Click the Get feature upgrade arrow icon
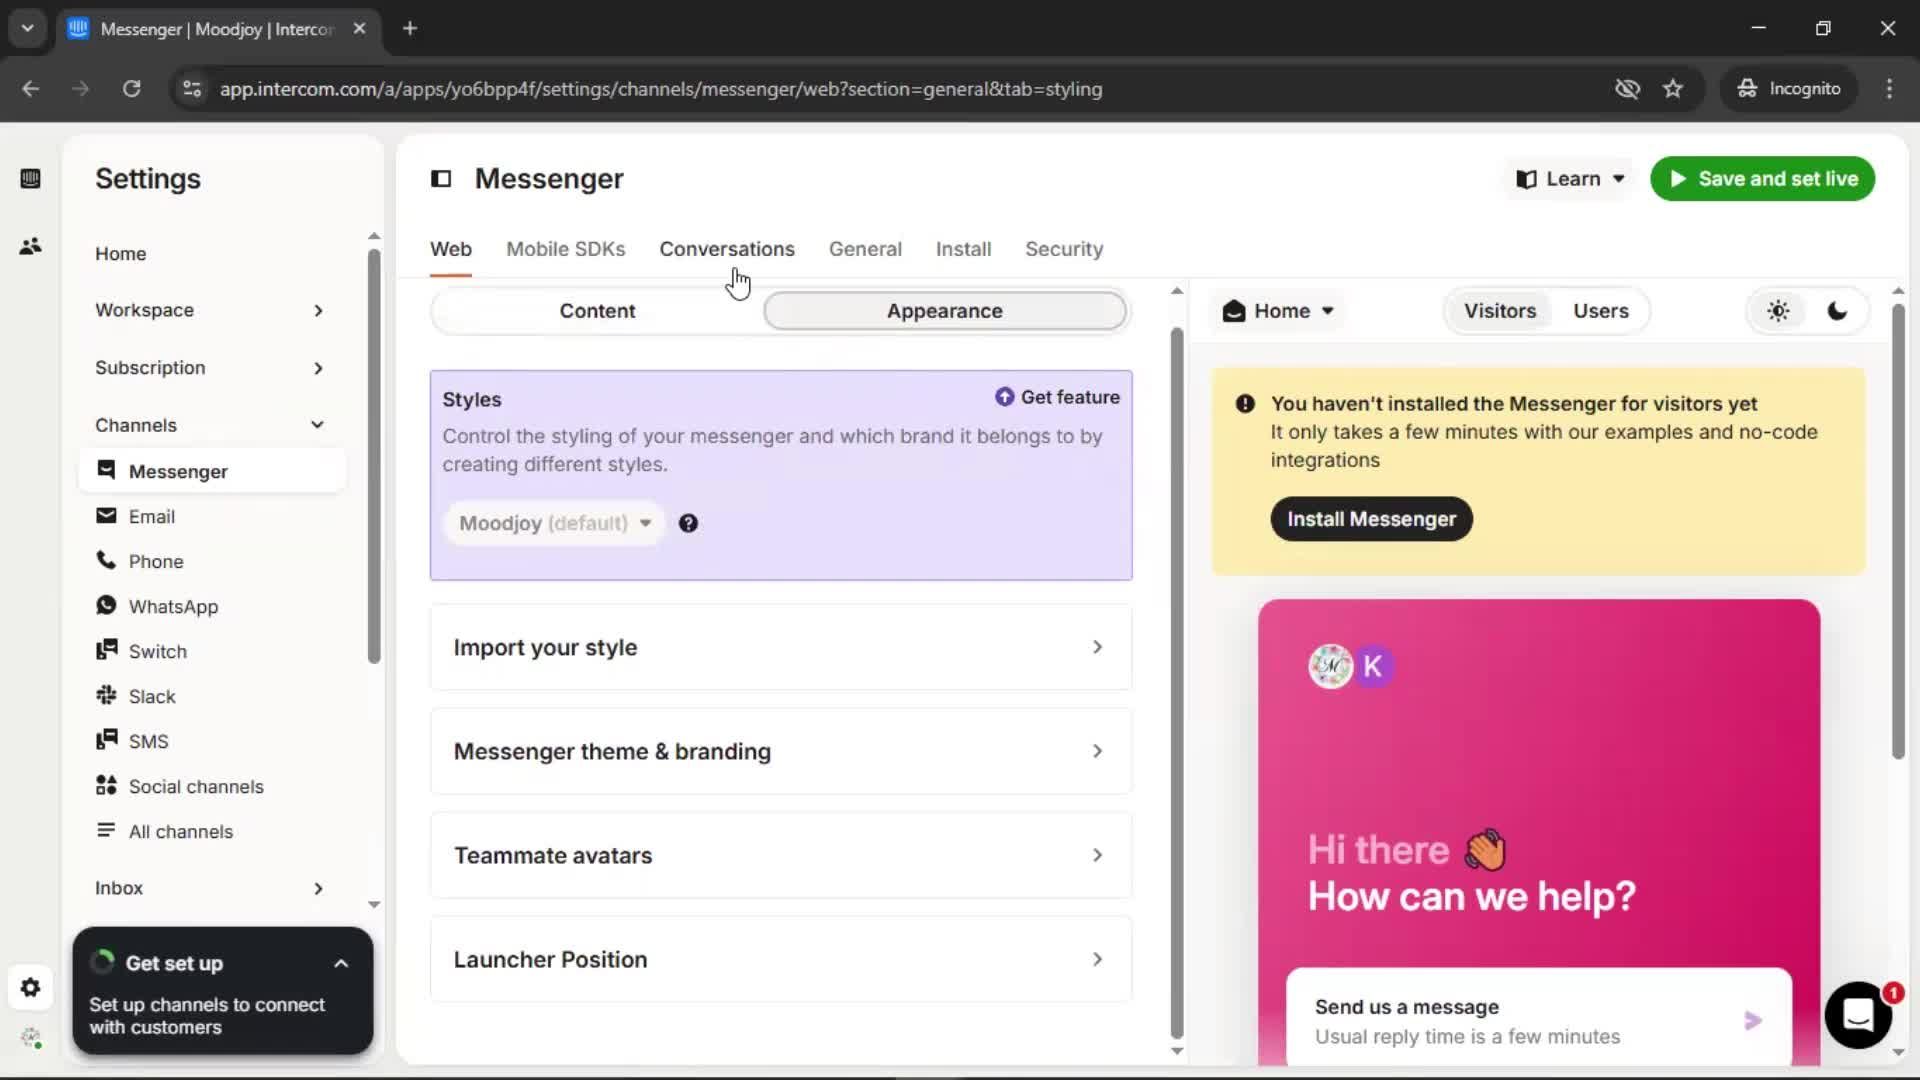 (1004, 397)
